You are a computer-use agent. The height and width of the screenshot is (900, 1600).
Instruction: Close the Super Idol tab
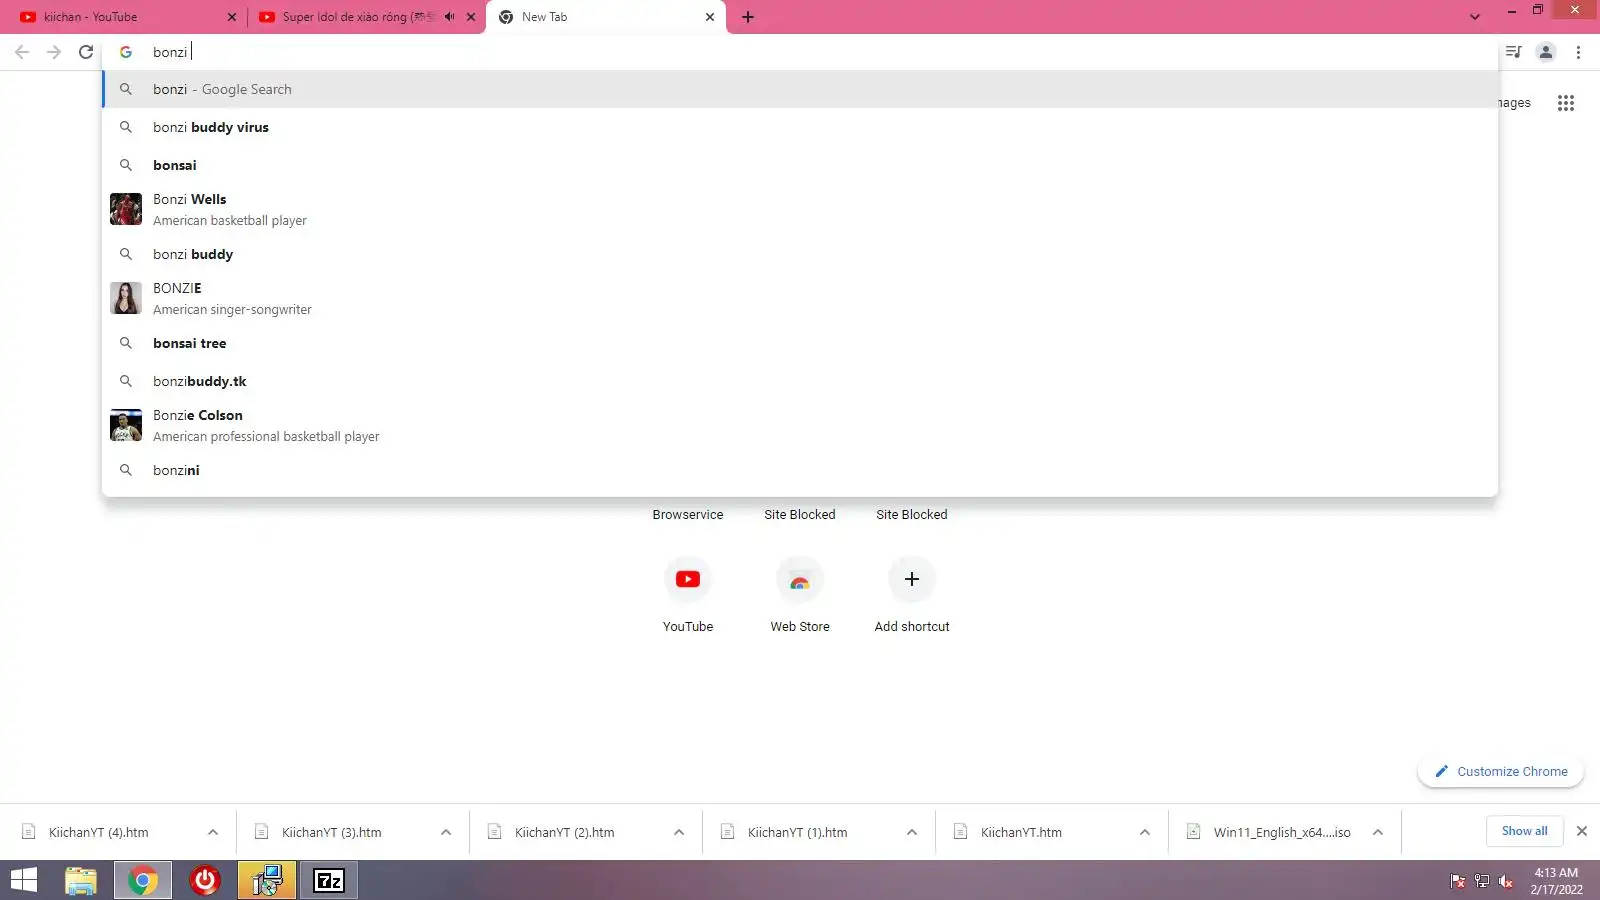[471, 17]
